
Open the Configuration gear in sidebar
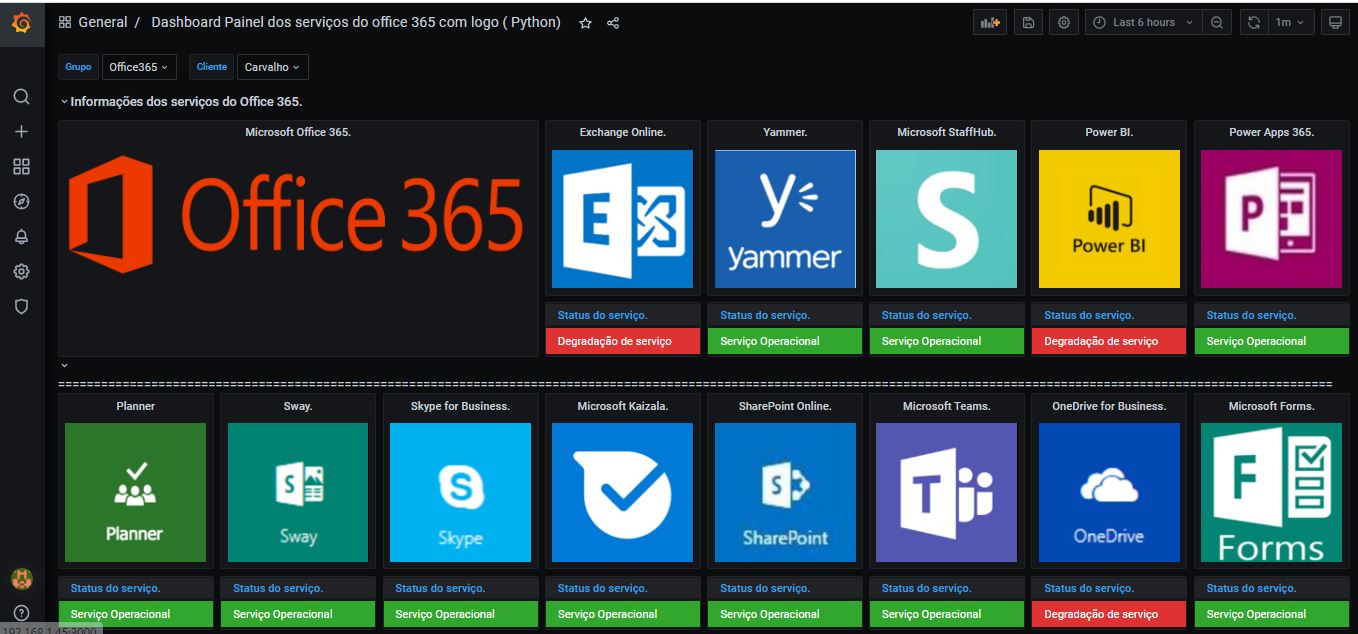click(x=21, y=272)
